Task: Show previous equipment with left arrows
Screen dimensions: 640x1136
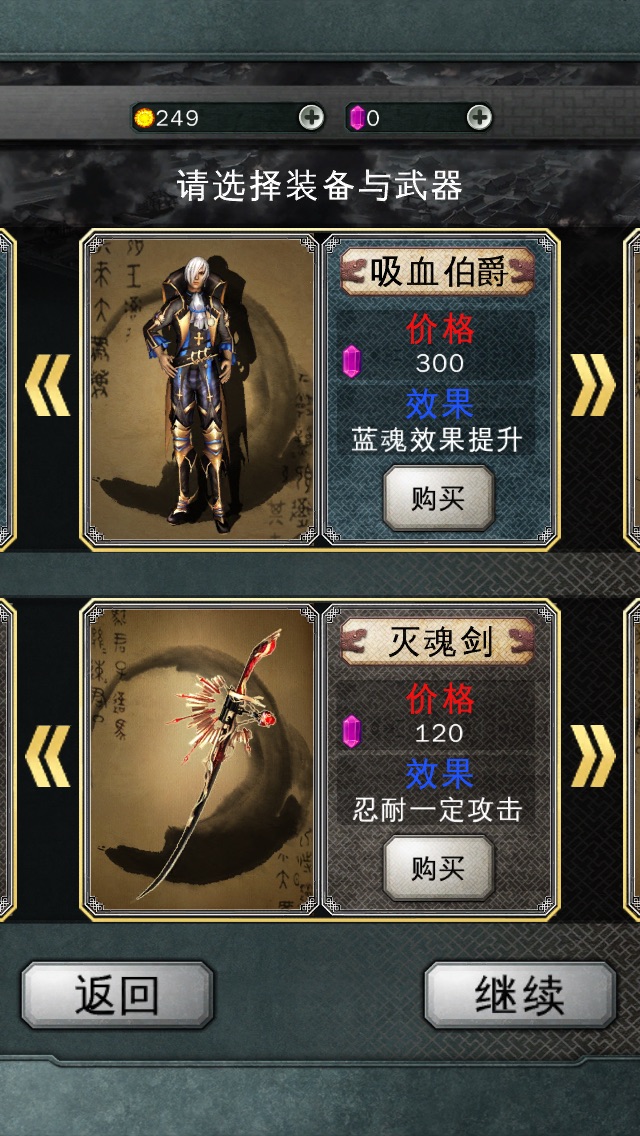Action: point(48,385)
